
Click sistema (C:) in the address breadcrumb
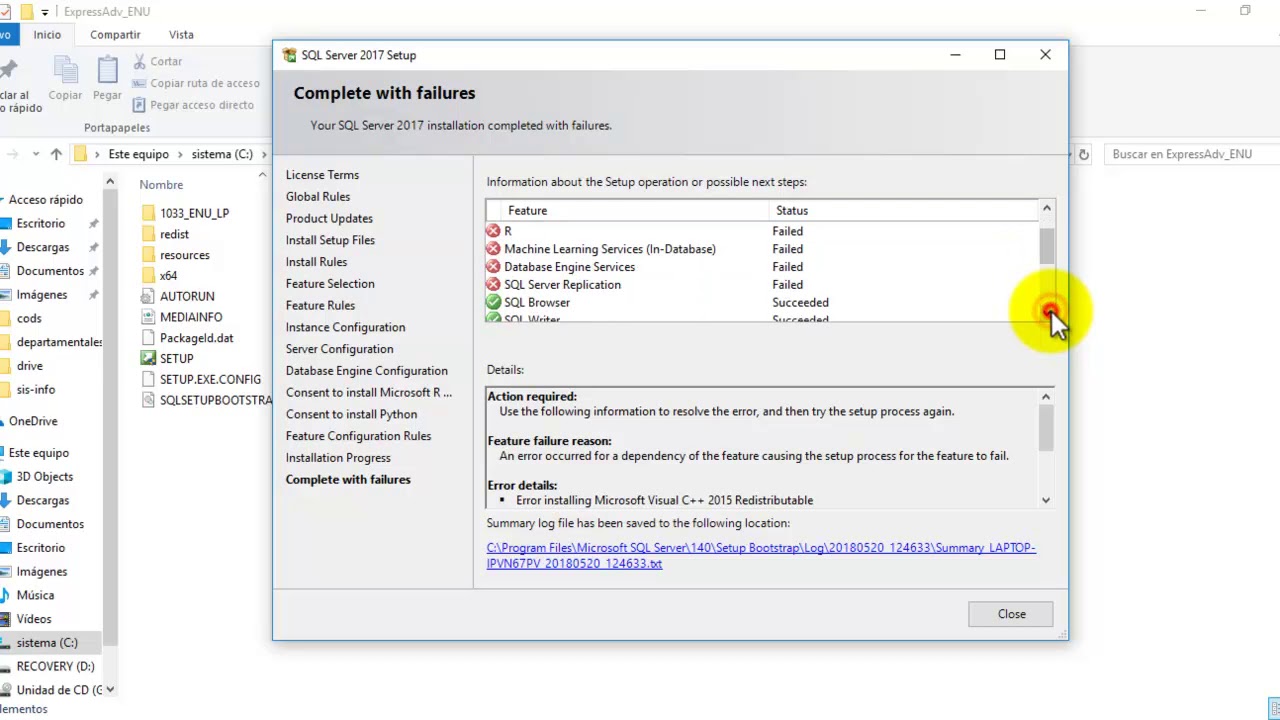[222, 154]
